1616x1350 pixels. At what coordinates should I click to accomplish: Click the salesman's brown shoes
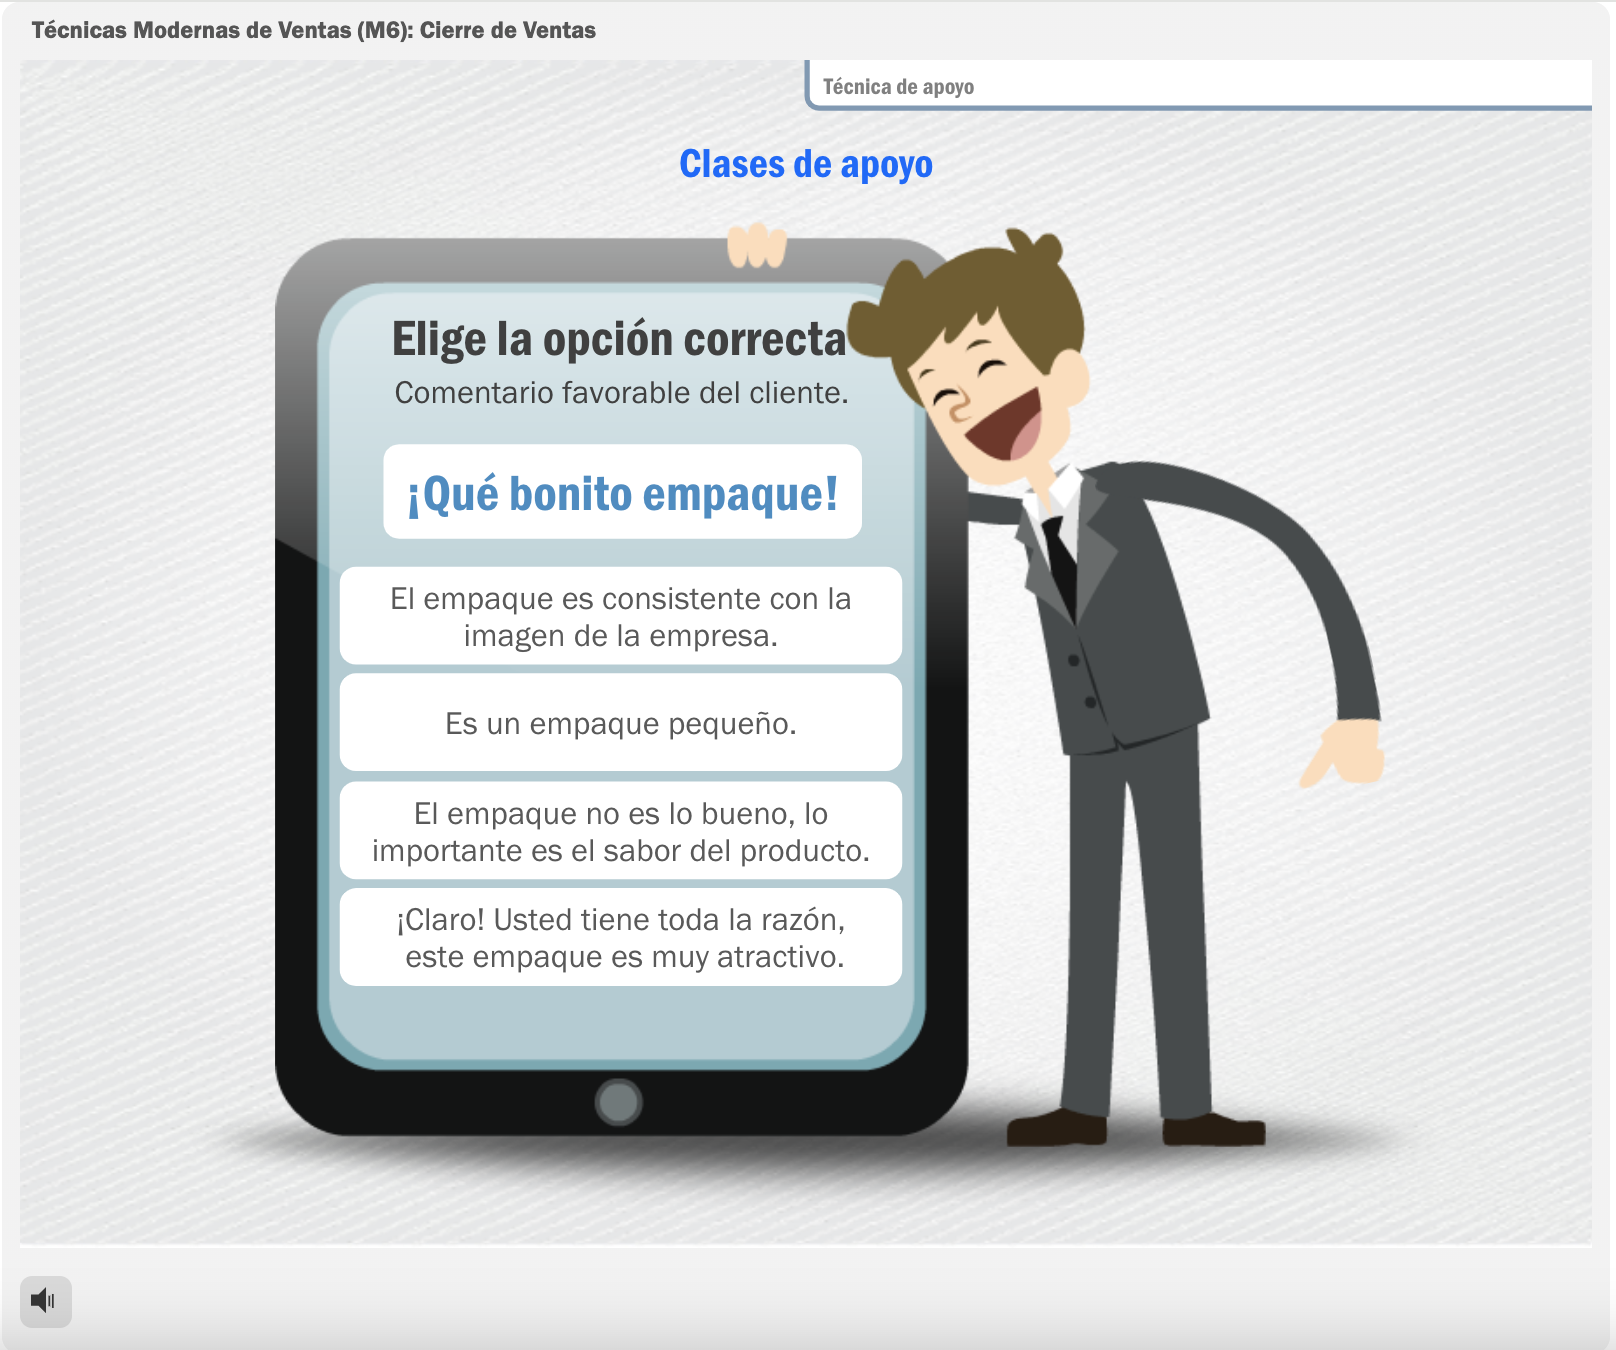pyautogui.click(x=1135, y=1129)
